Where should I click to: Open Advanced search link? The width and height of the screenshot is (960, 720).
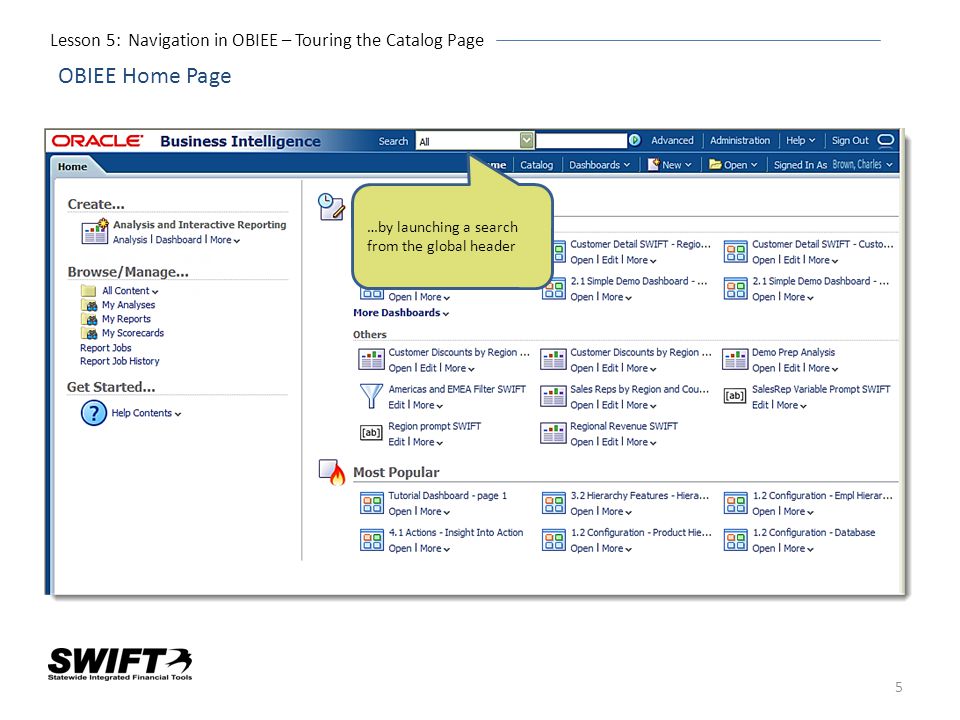(x=672, y=140)
